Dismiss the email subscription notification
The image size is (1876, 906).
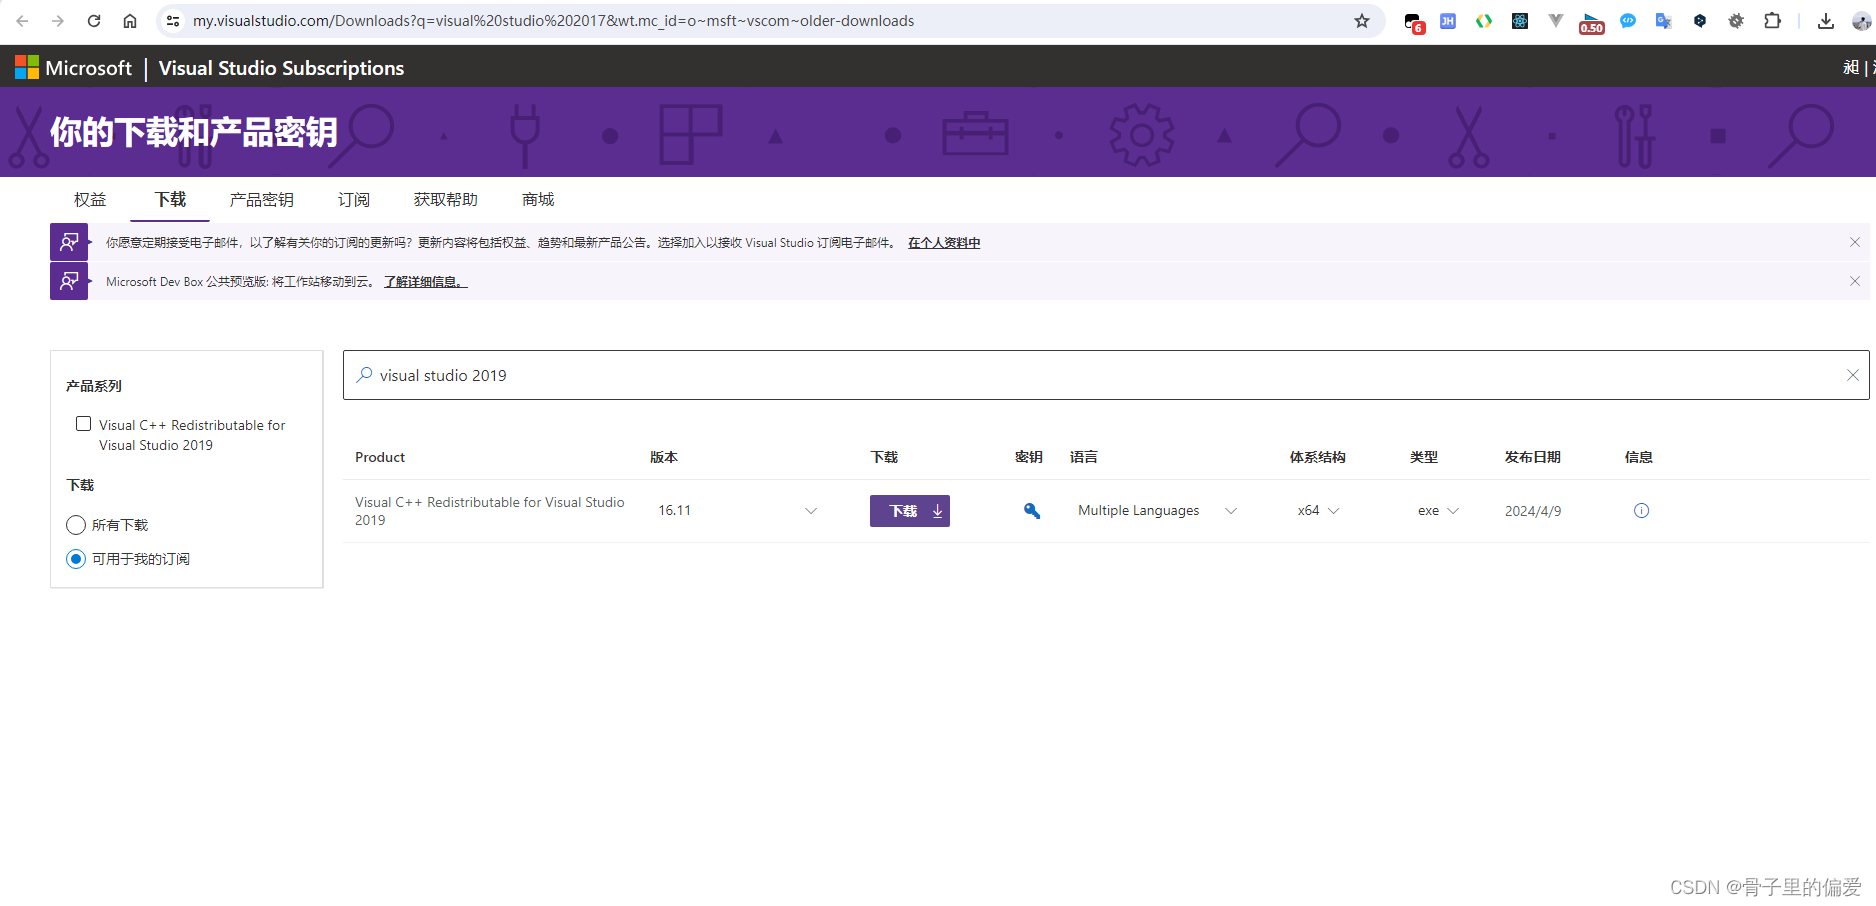(x=1855, y=242)
